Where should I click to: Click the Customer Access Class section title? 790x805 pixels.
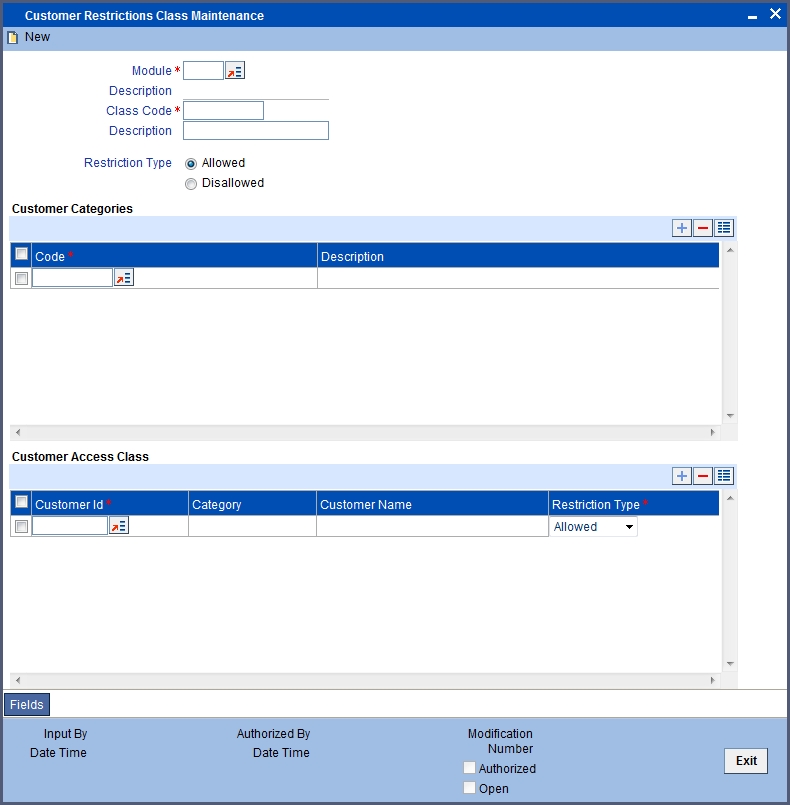(x=80, y=456)
